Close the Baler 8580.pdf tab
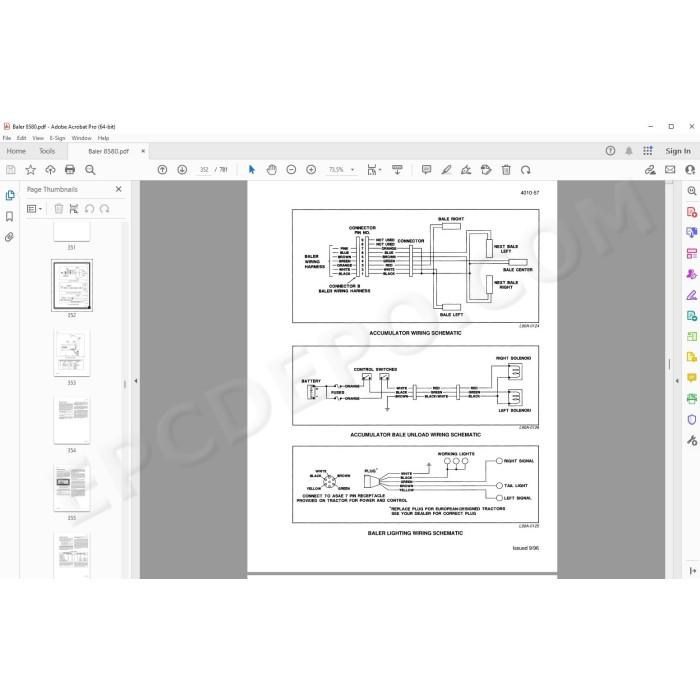This screenshot has width=700, height=700. tap(143, 151)
